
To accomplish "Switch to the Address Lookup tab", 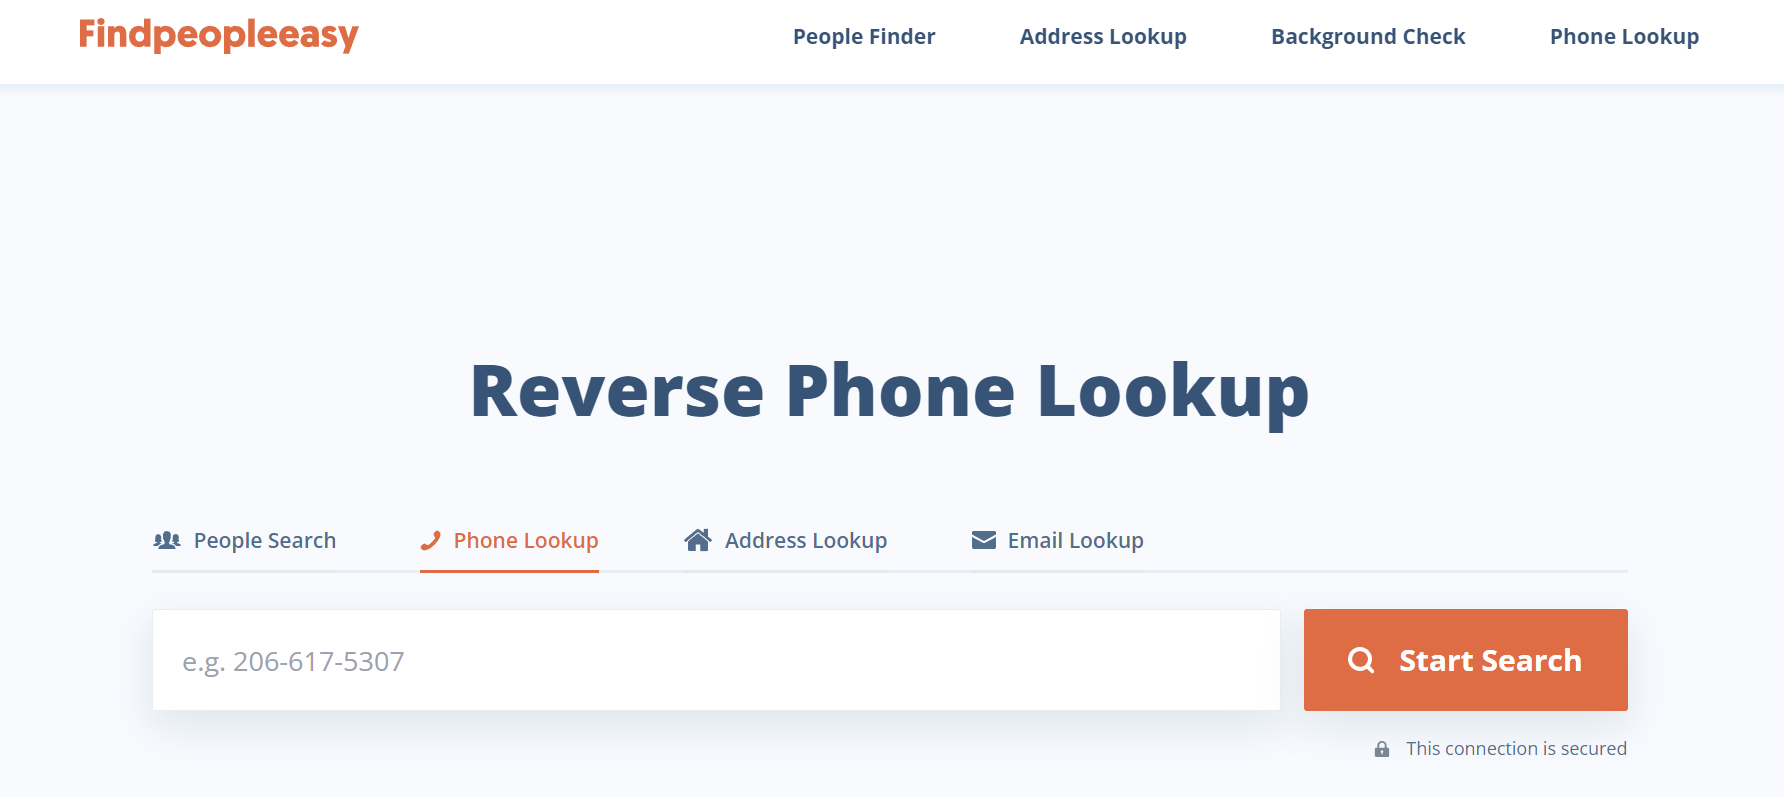I will tap(785, 541).
